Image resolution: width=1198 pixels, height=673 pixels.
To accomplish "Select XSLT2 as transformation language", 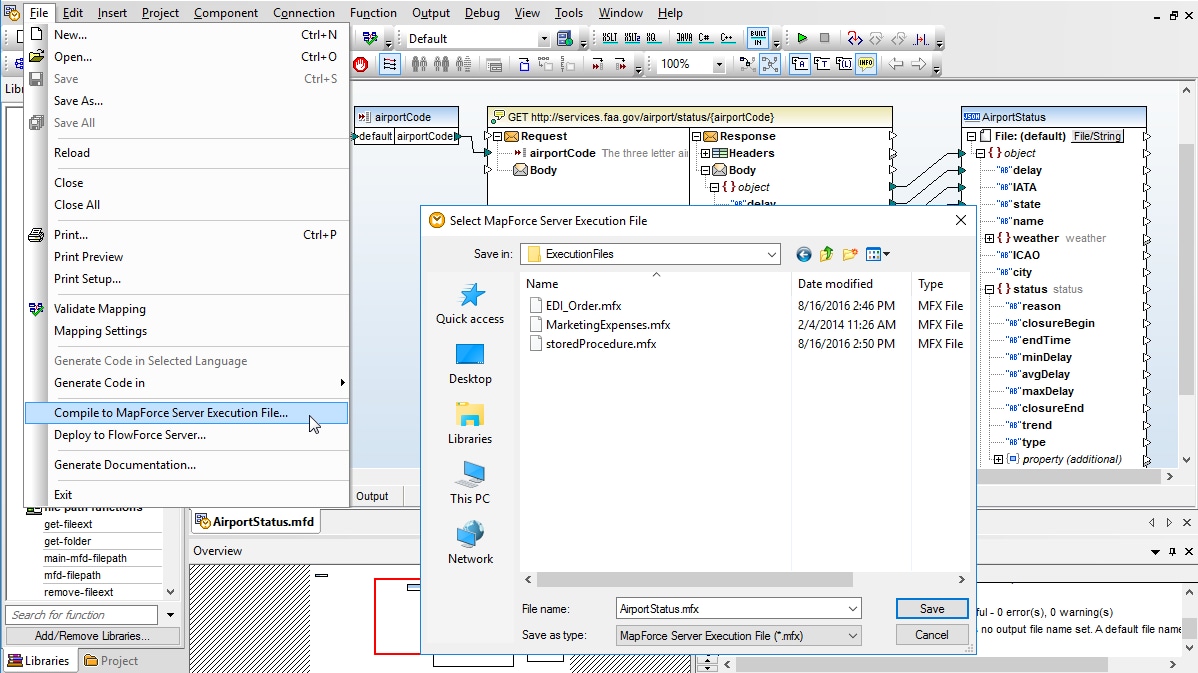I will tap(632, 38).
